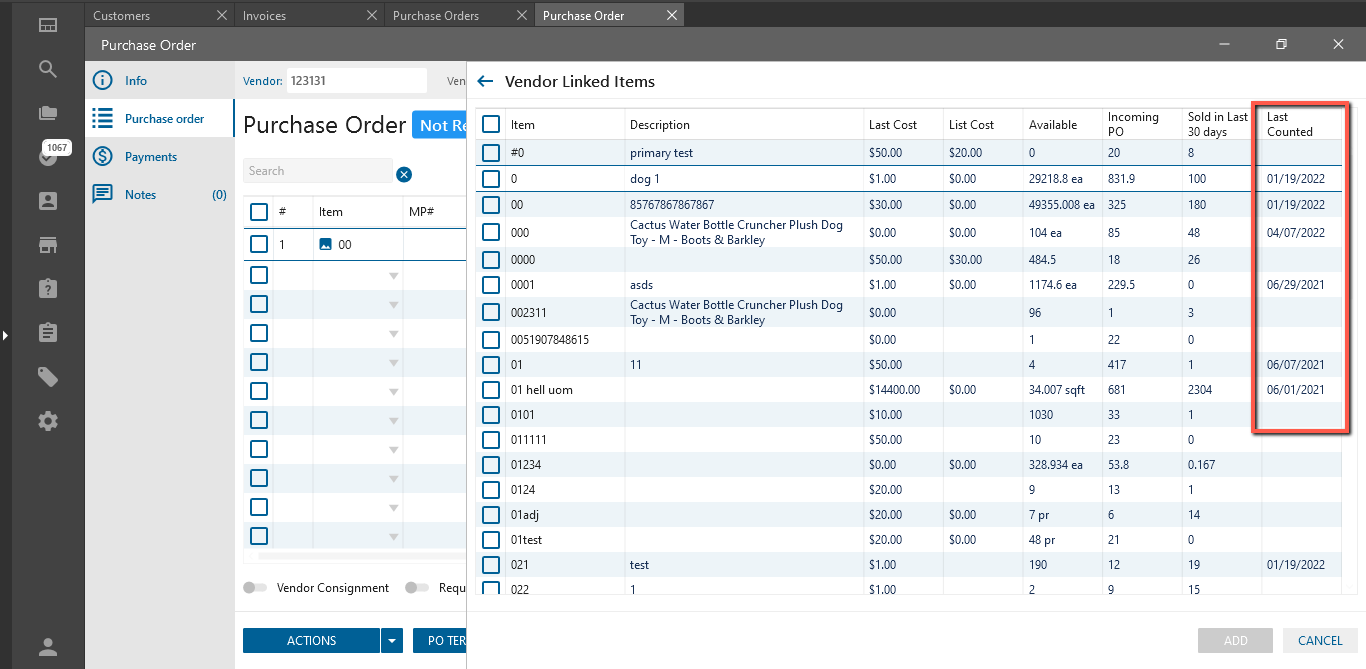Viewport: 1366px width, 669px height.
Task: Click the ADD button
Action: [x=1235, y=641]
